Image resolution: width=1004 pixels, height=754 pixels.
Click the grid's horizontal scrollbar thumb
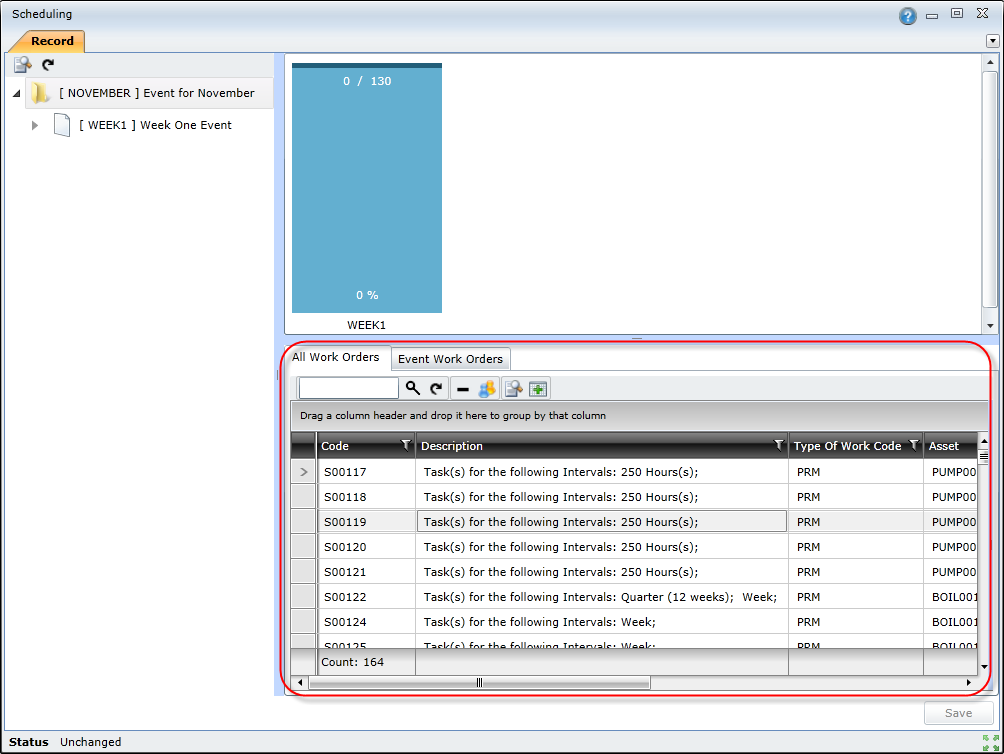[479, 683]
